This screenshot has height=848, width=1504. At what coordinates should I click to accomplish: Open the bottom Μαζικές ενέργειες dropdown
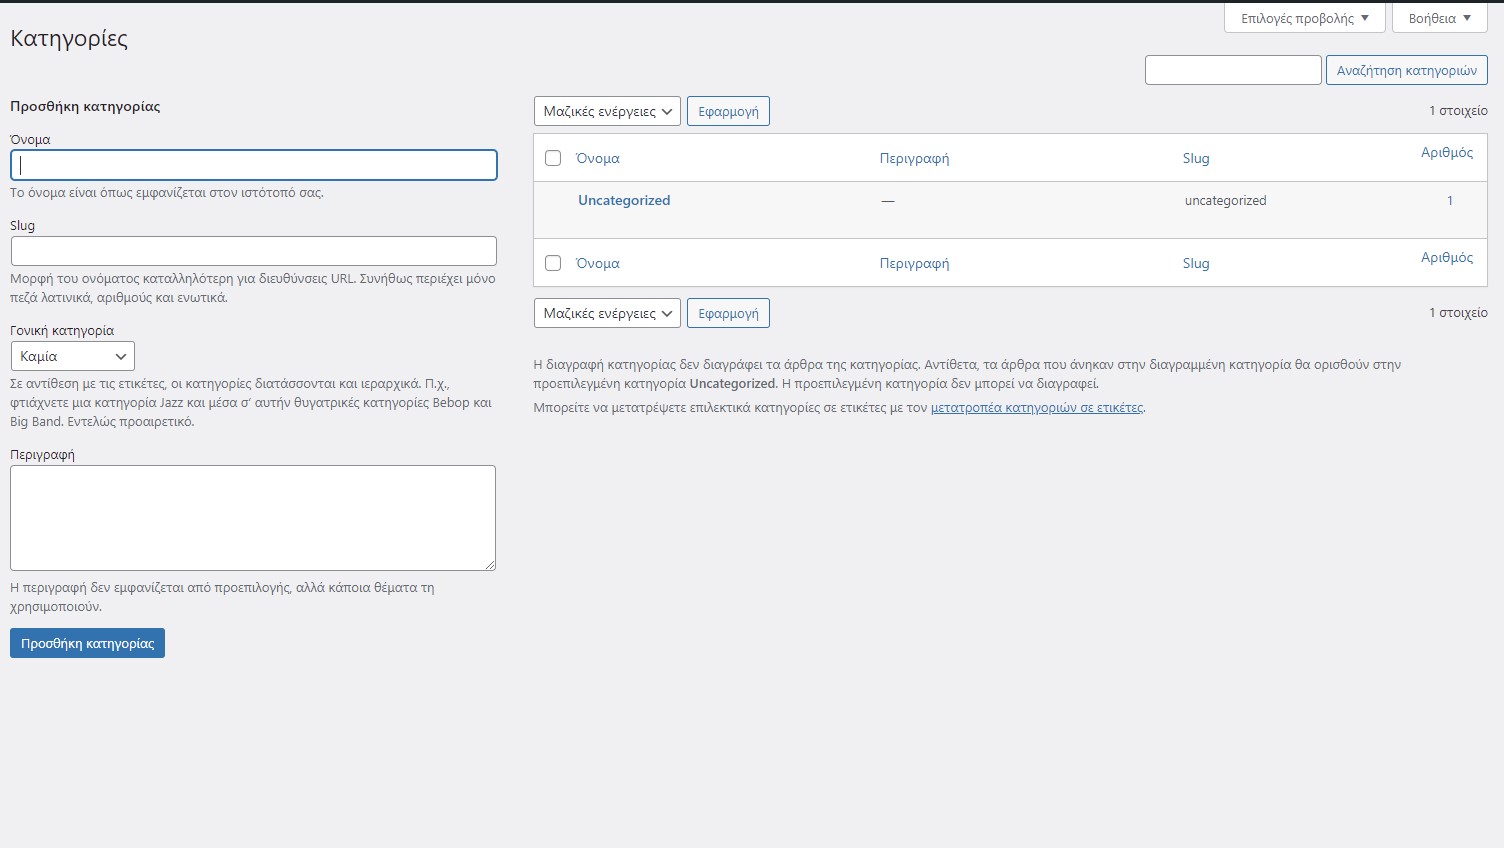pos(607,313)
